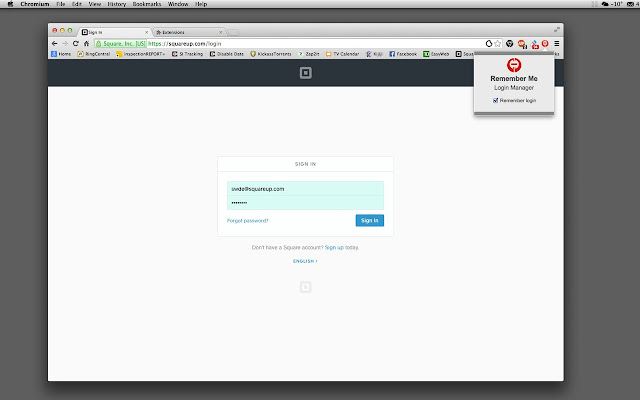Close the Sign In tab
This screenshot has height=400, width=640.
pos(147,32)
